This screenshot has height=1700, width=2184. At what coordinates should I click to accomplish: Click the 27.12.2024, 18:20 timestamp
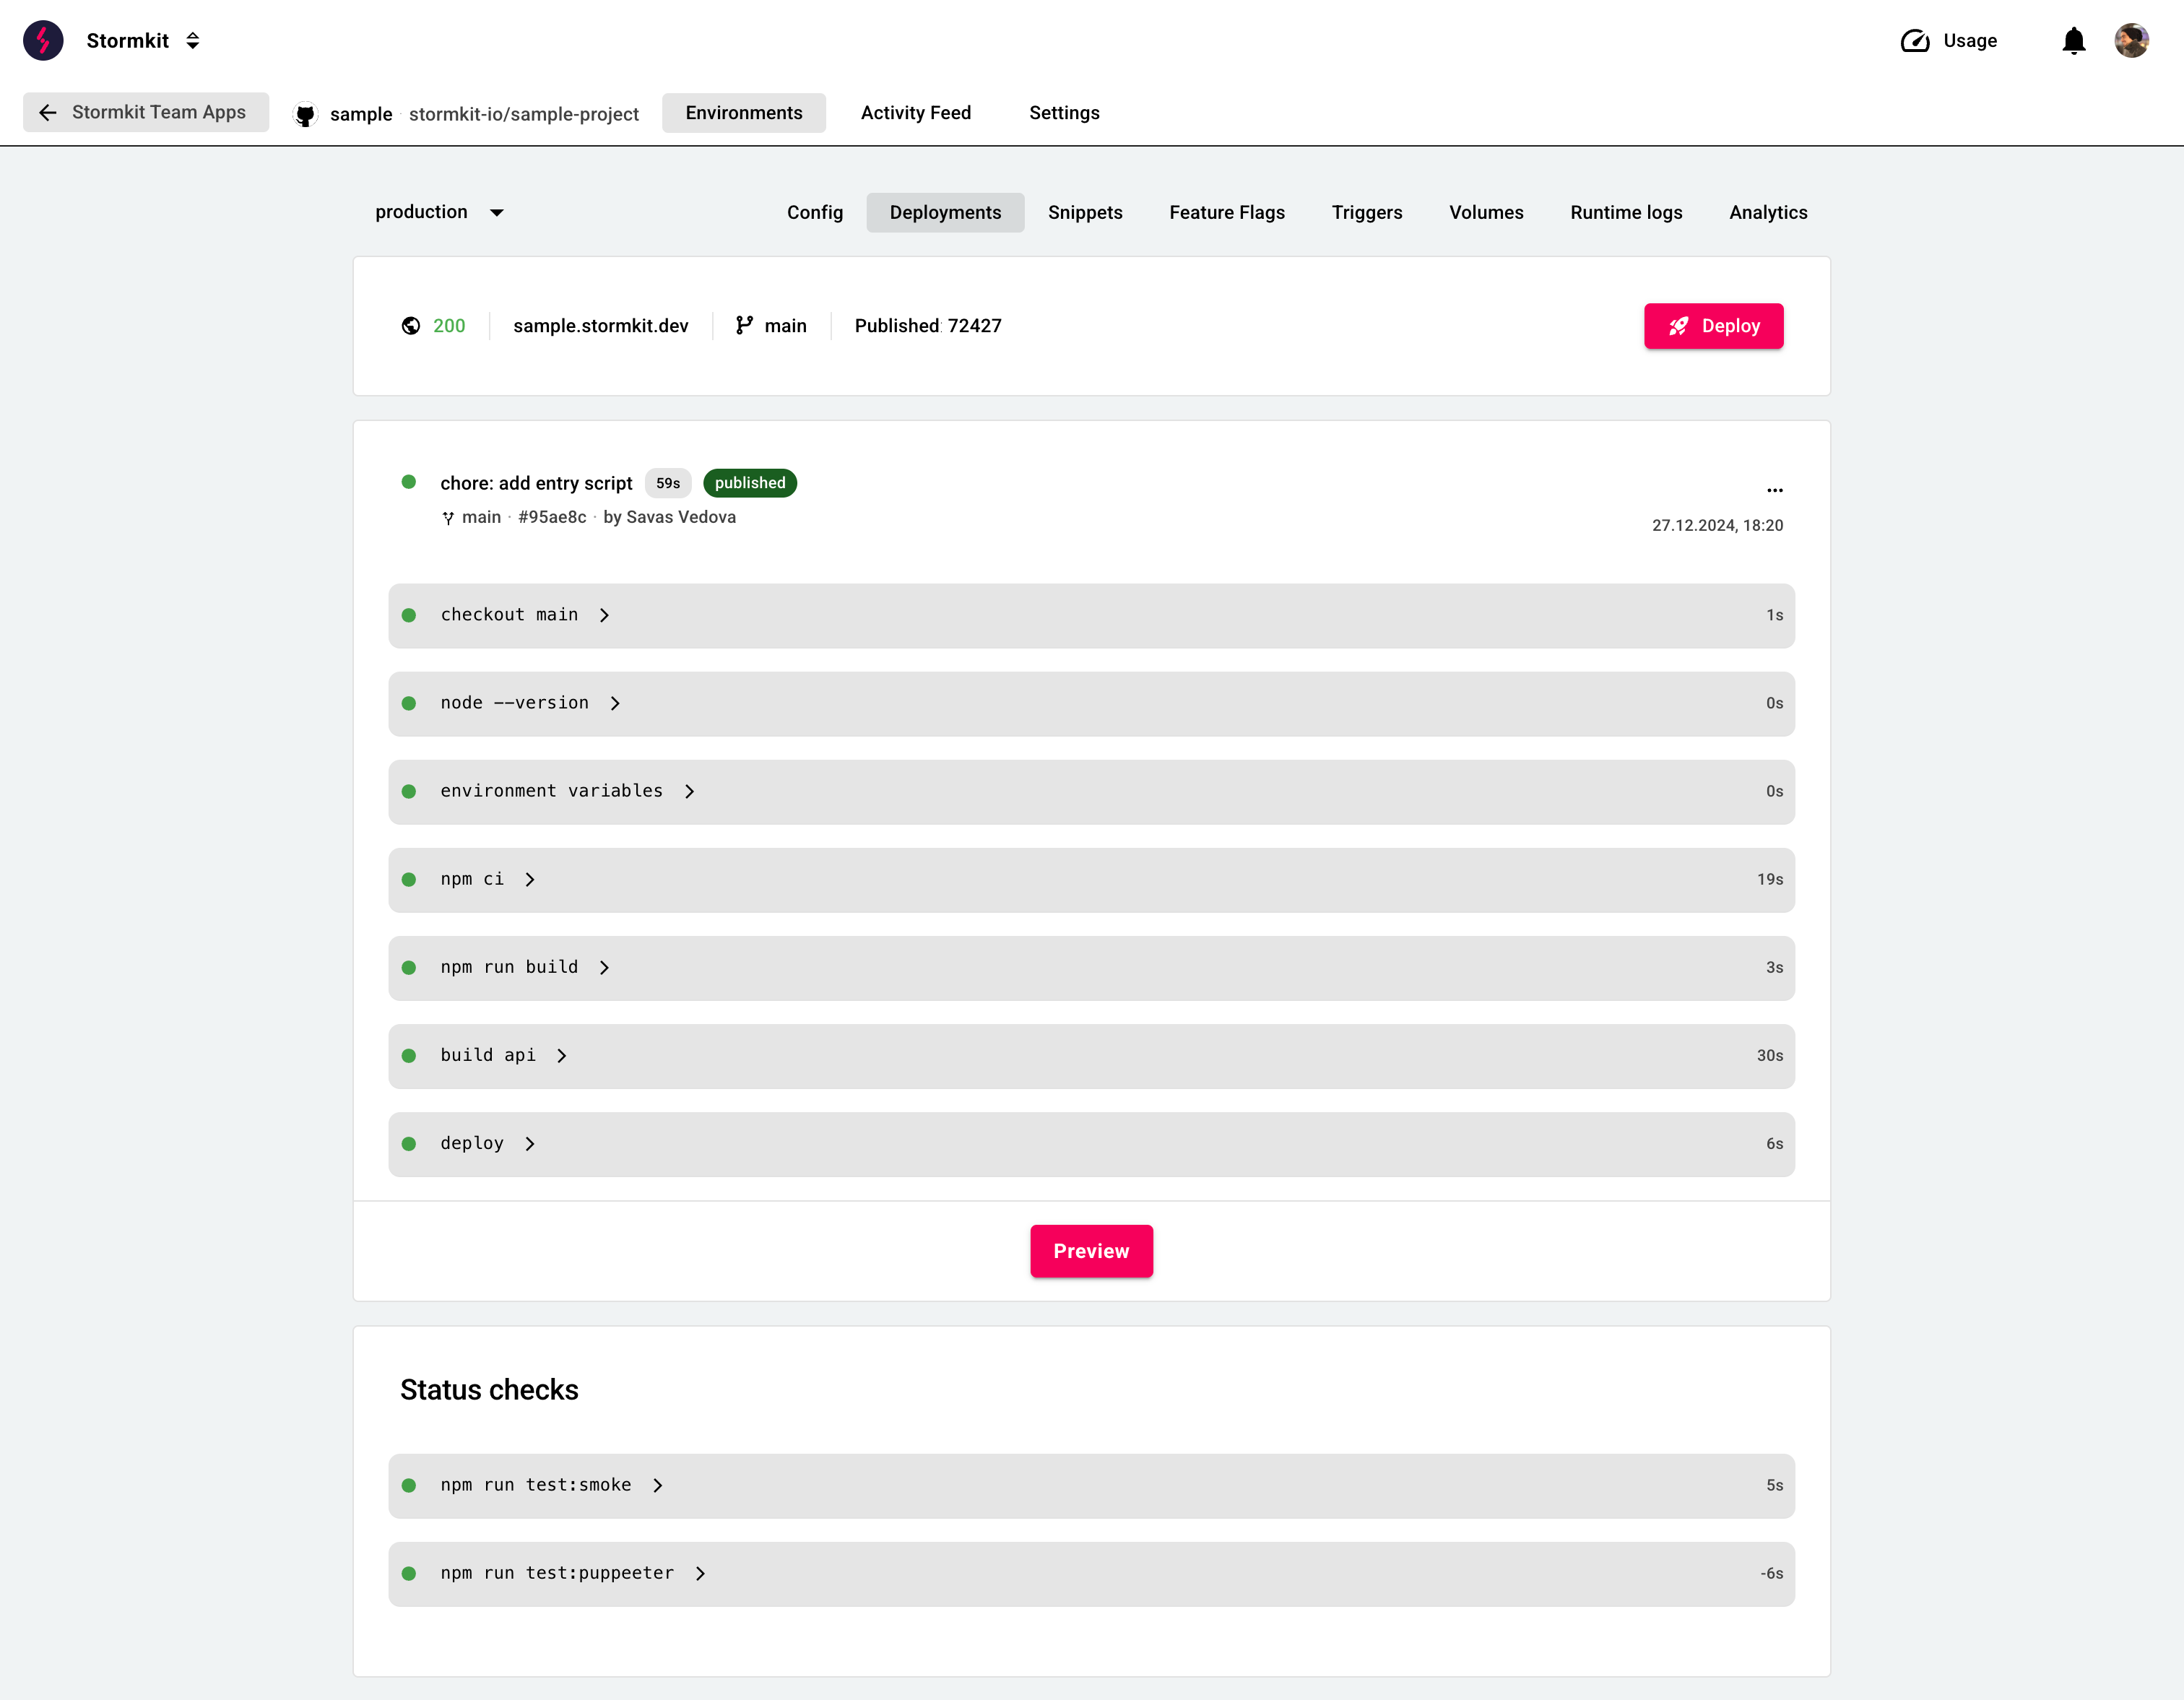pyautogui.click(x=1717, y=525)
